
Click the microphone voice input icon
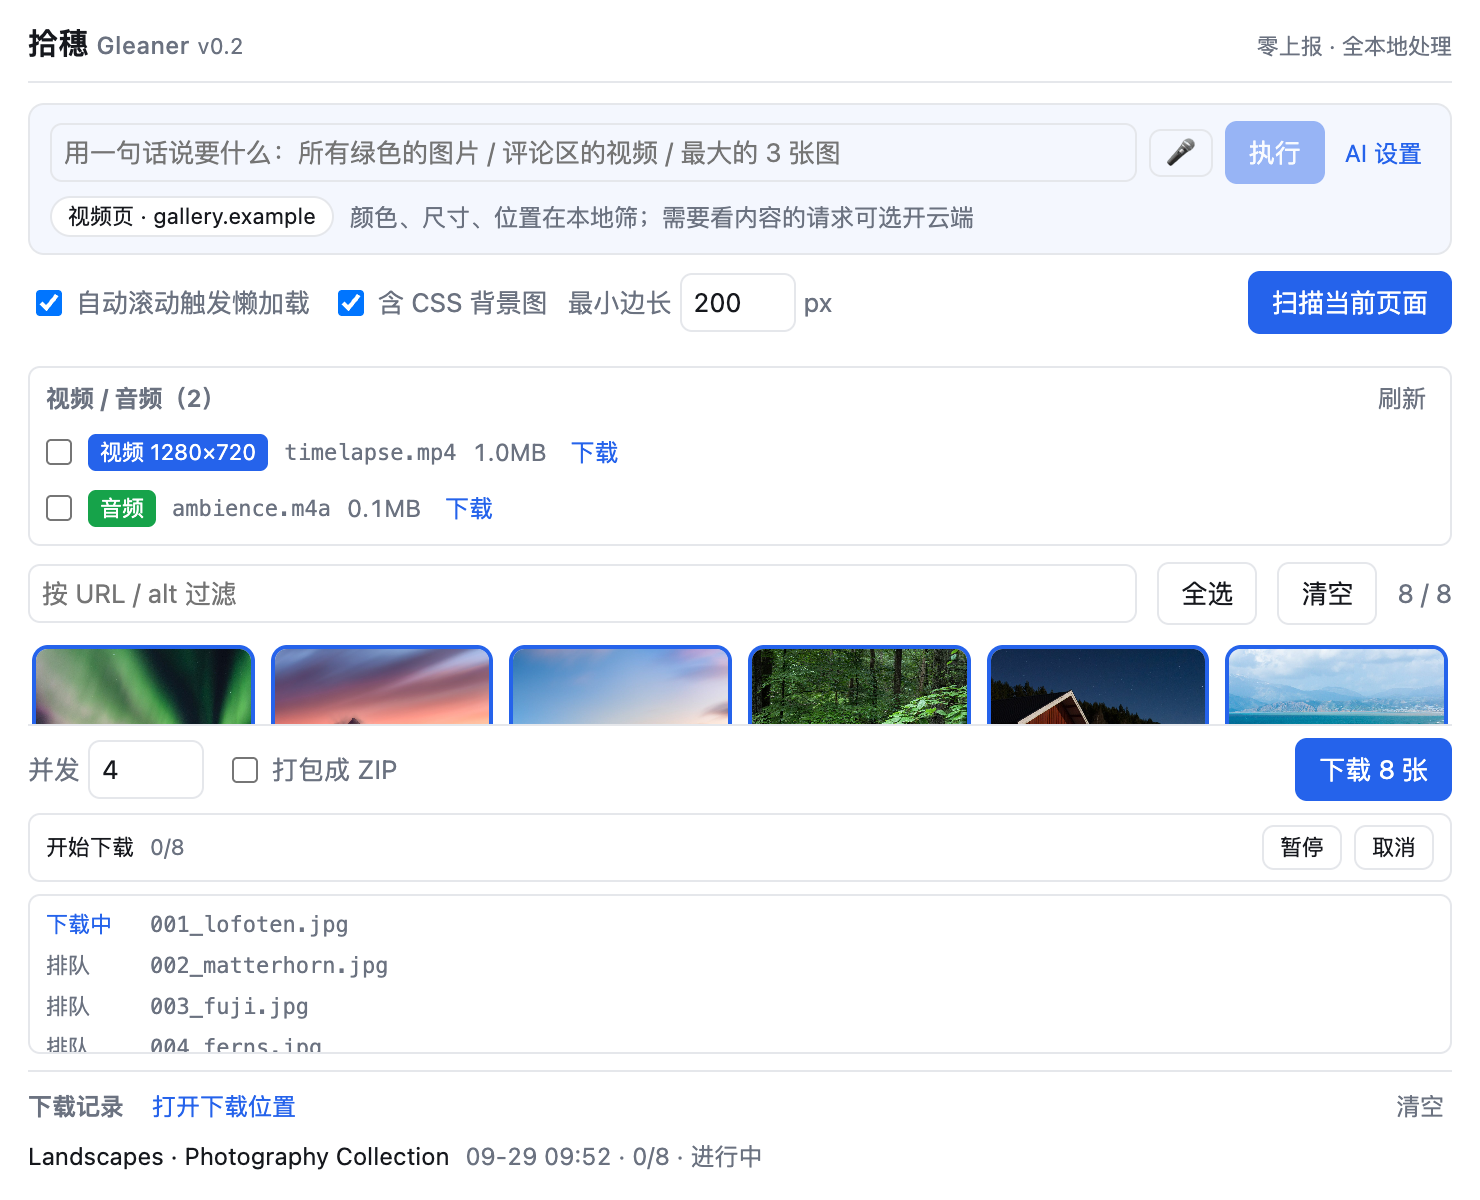[1181, 153]
